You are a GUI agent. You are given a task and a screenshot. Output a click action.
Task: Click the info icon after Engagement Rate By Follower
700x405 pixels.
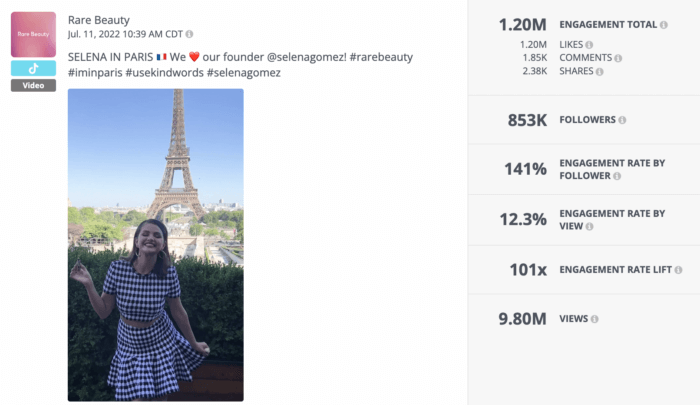pos(619,176)
